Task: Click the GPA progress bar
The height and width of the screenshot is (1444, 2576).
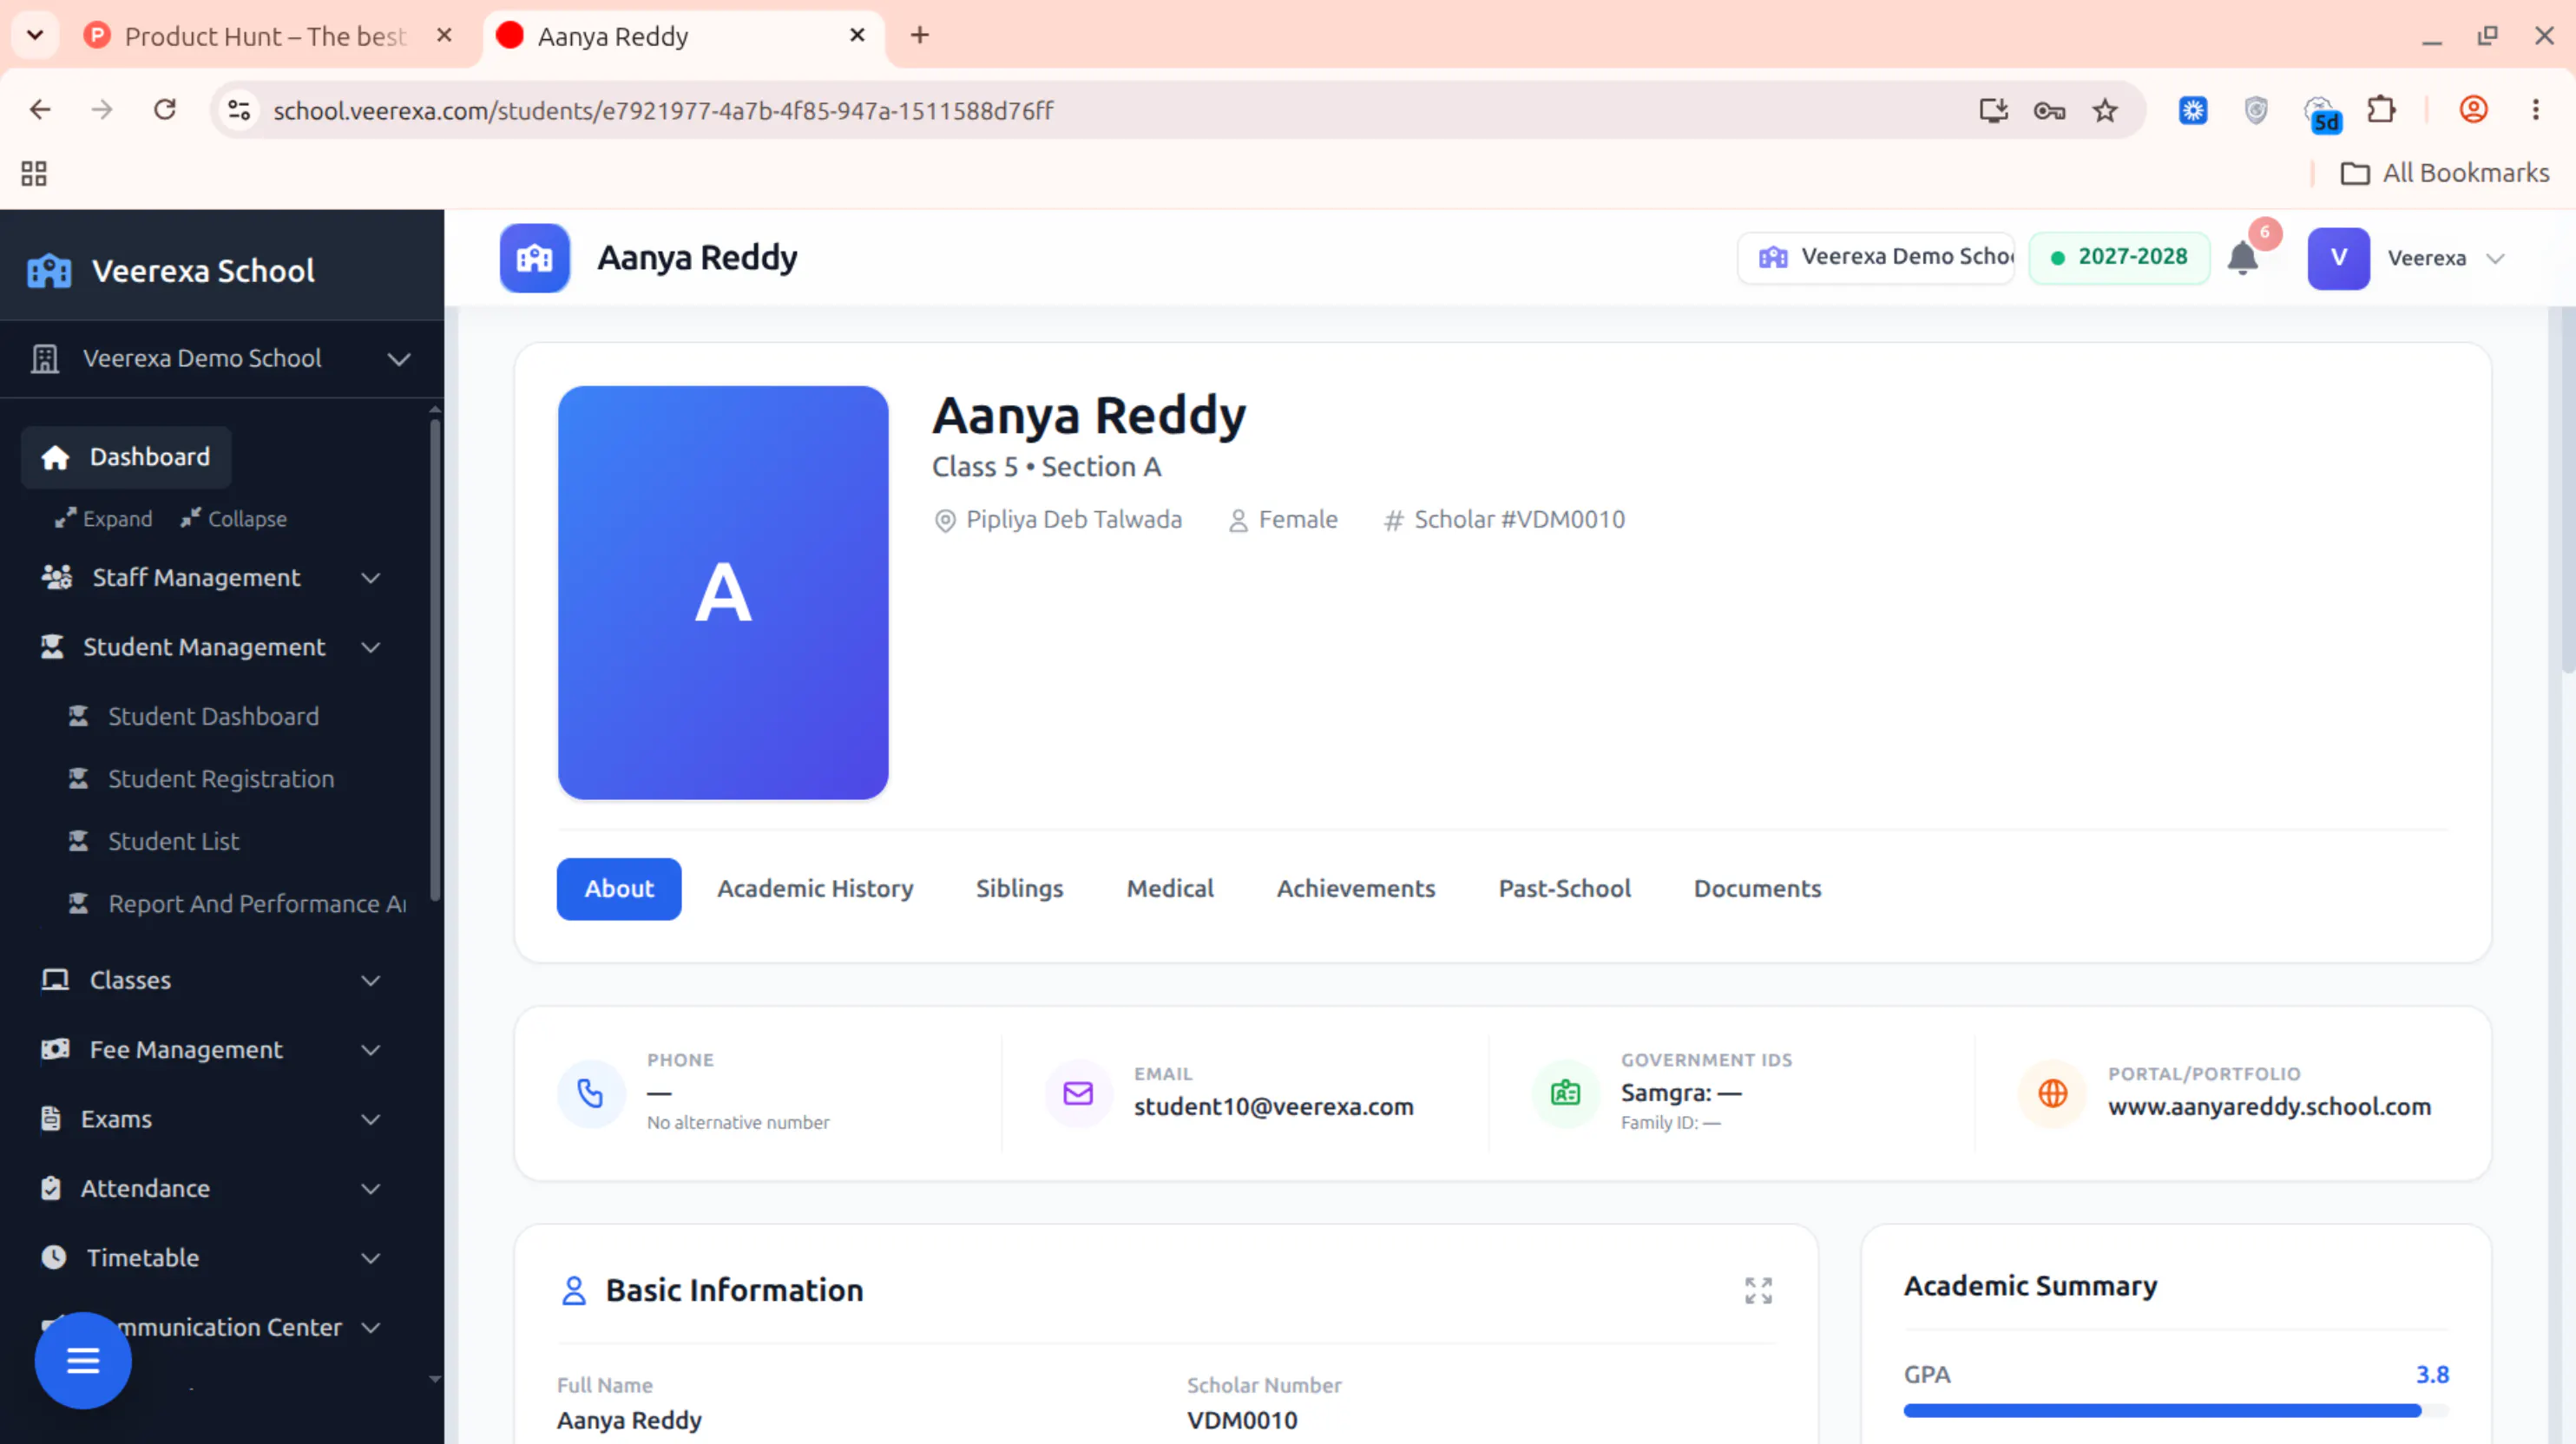Action: [2176, 1410]
